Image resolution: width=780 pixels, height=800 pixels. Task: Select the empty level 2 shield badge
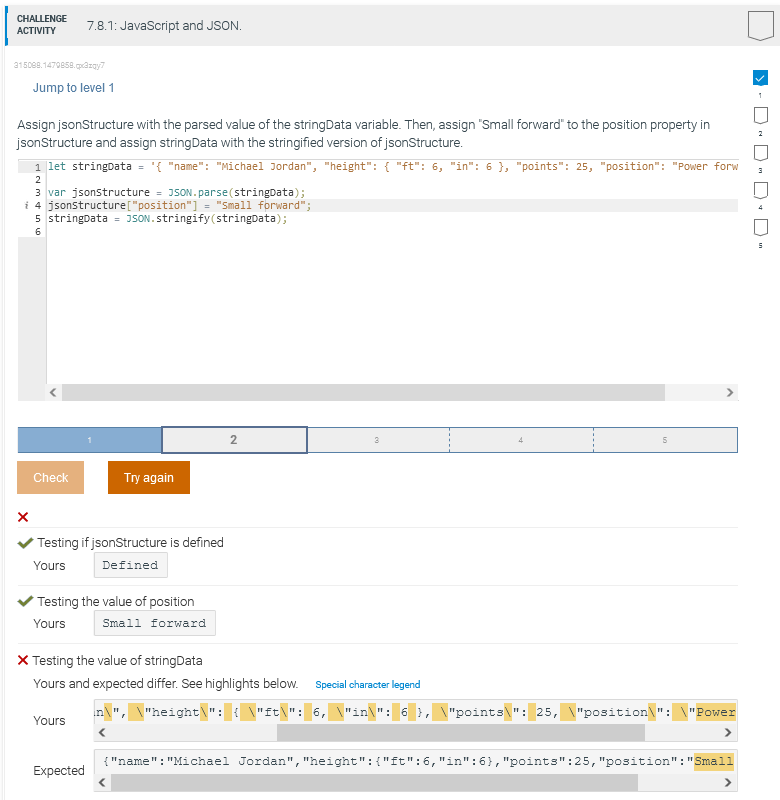(x=761, y=117)
